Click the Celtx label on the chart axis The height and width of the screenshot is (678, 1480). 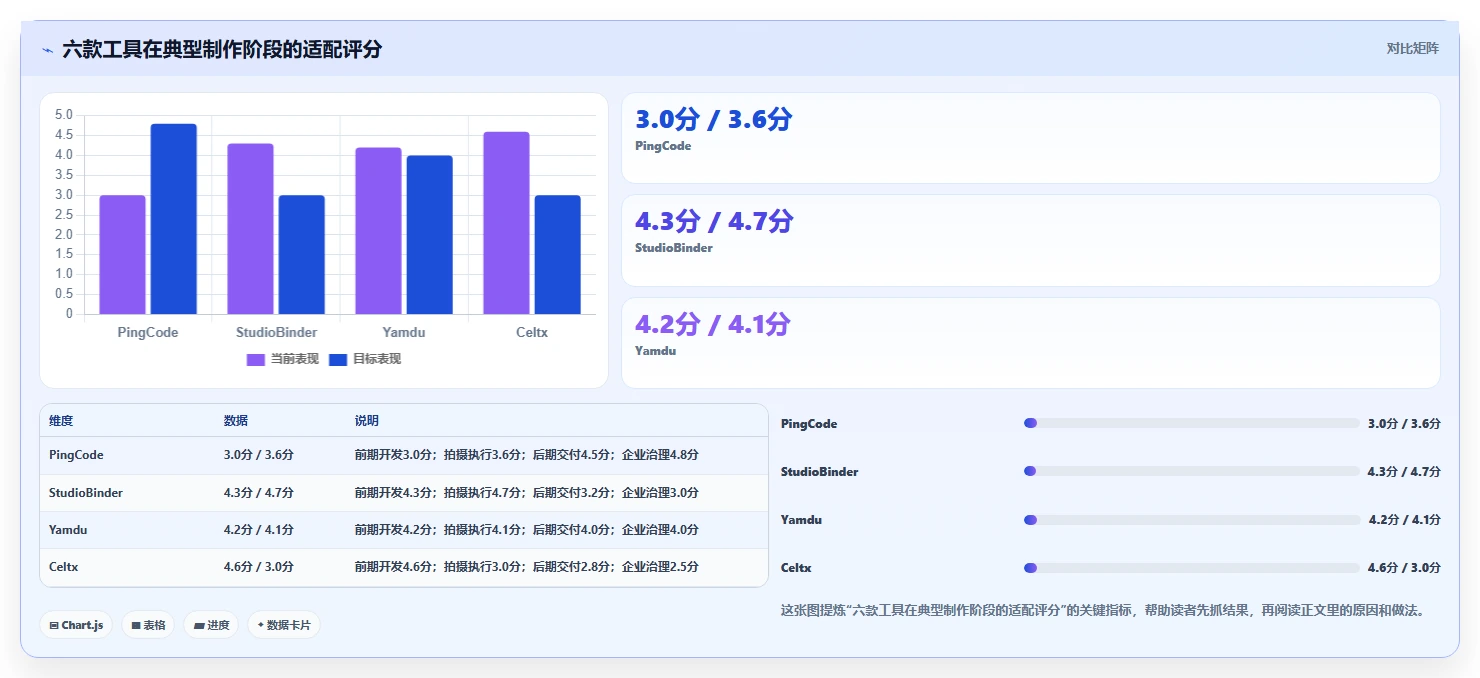pos(532,332)
